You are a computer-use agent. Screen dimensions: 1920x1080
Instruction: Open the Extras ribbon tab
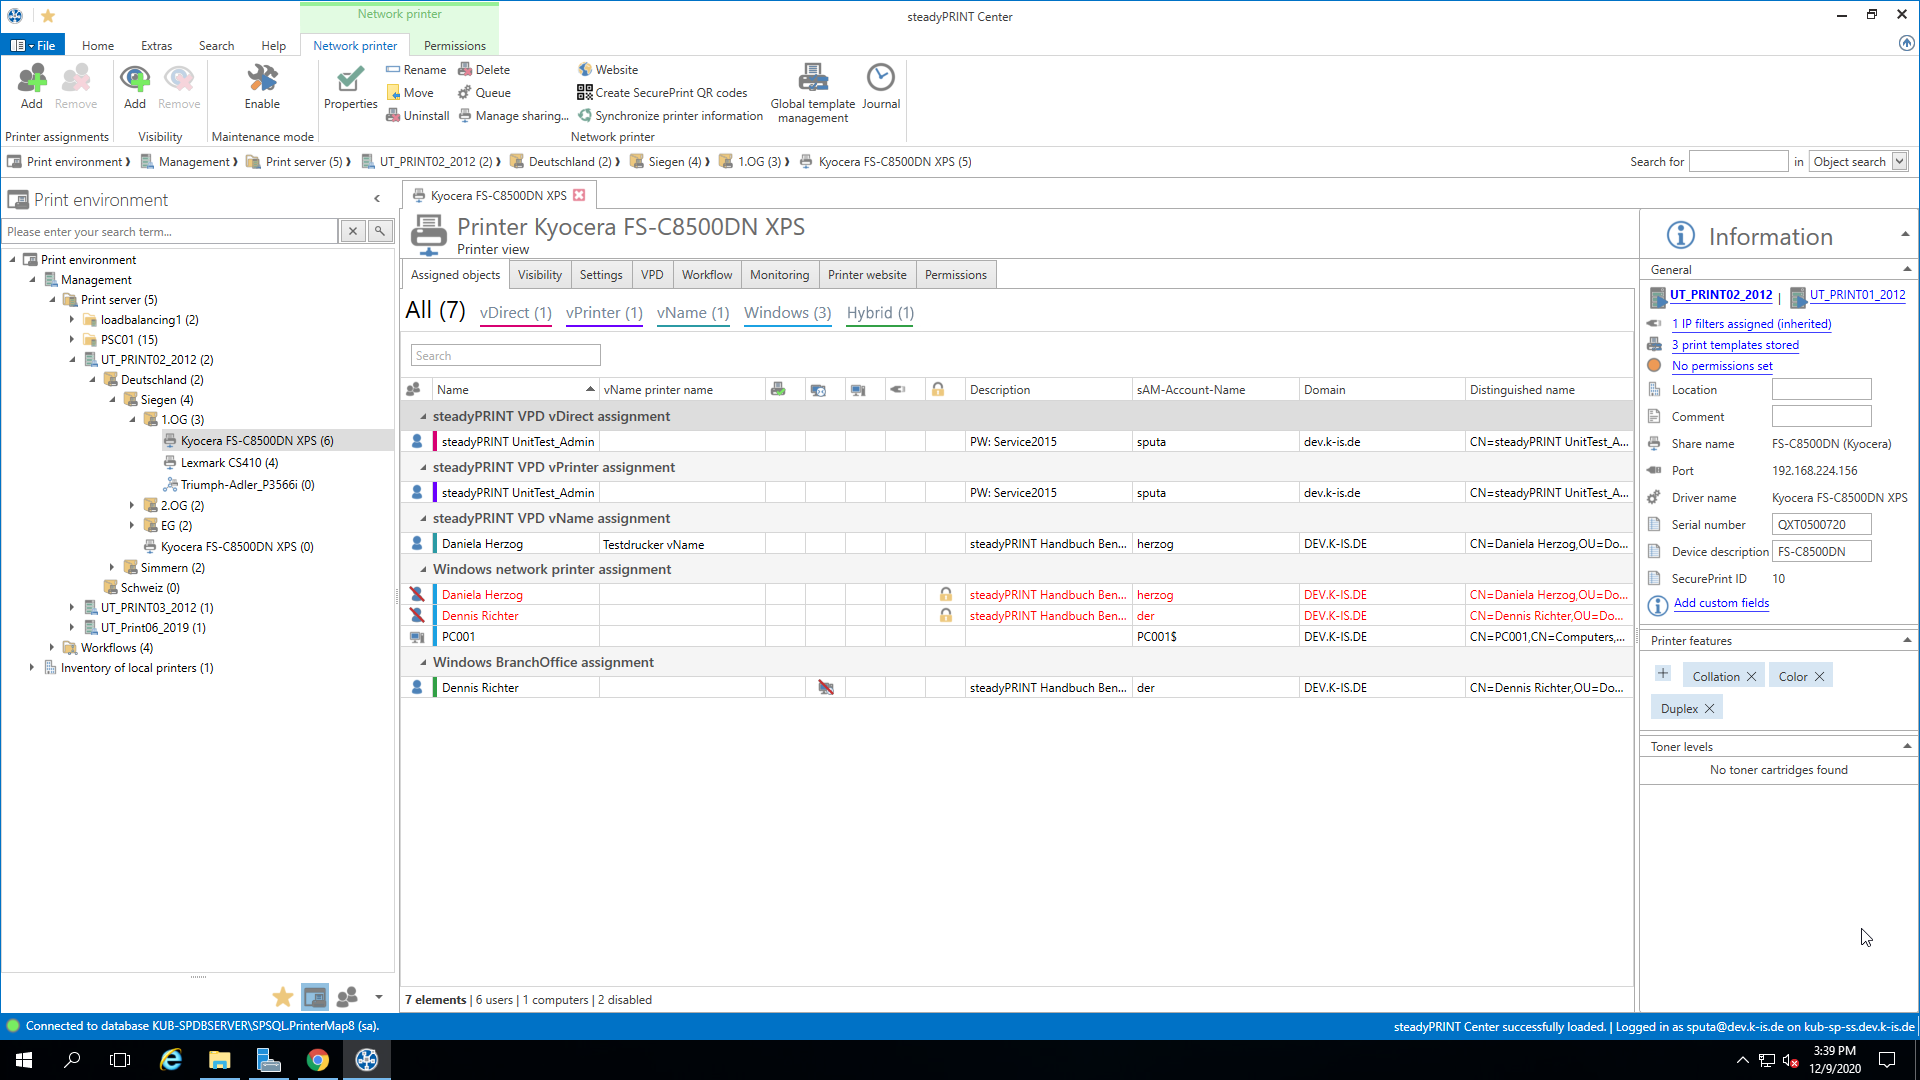click(x=156, y=45)
